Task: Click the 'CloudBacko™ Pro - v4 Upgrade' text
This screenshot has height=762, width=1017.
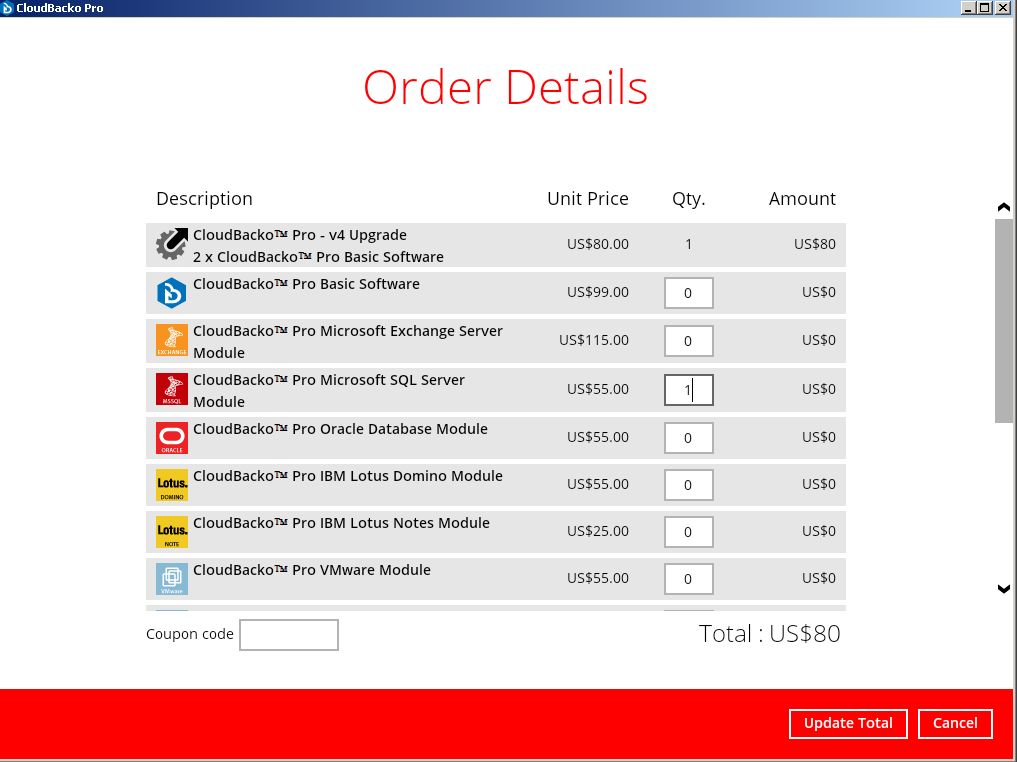Action: 300,235
